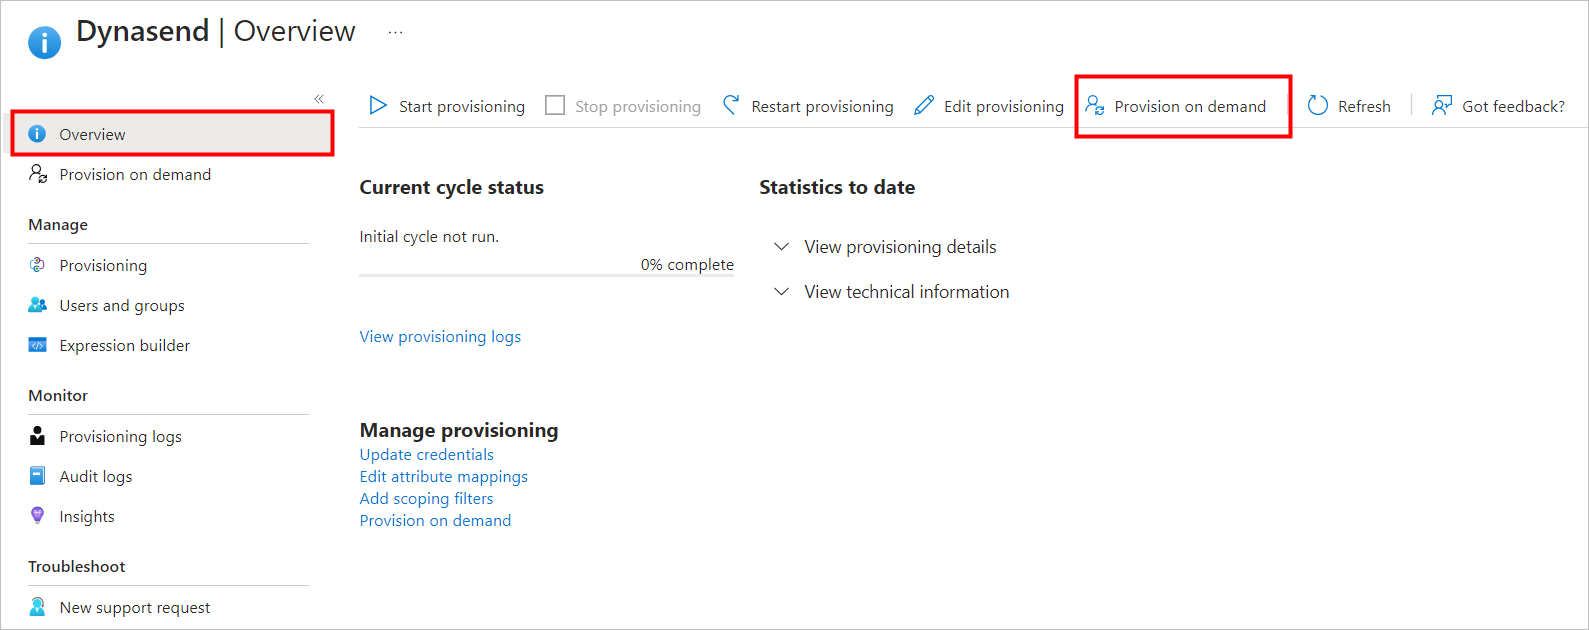
Task: Open the Expression builder sidebar icon
Action: point(37,344)
